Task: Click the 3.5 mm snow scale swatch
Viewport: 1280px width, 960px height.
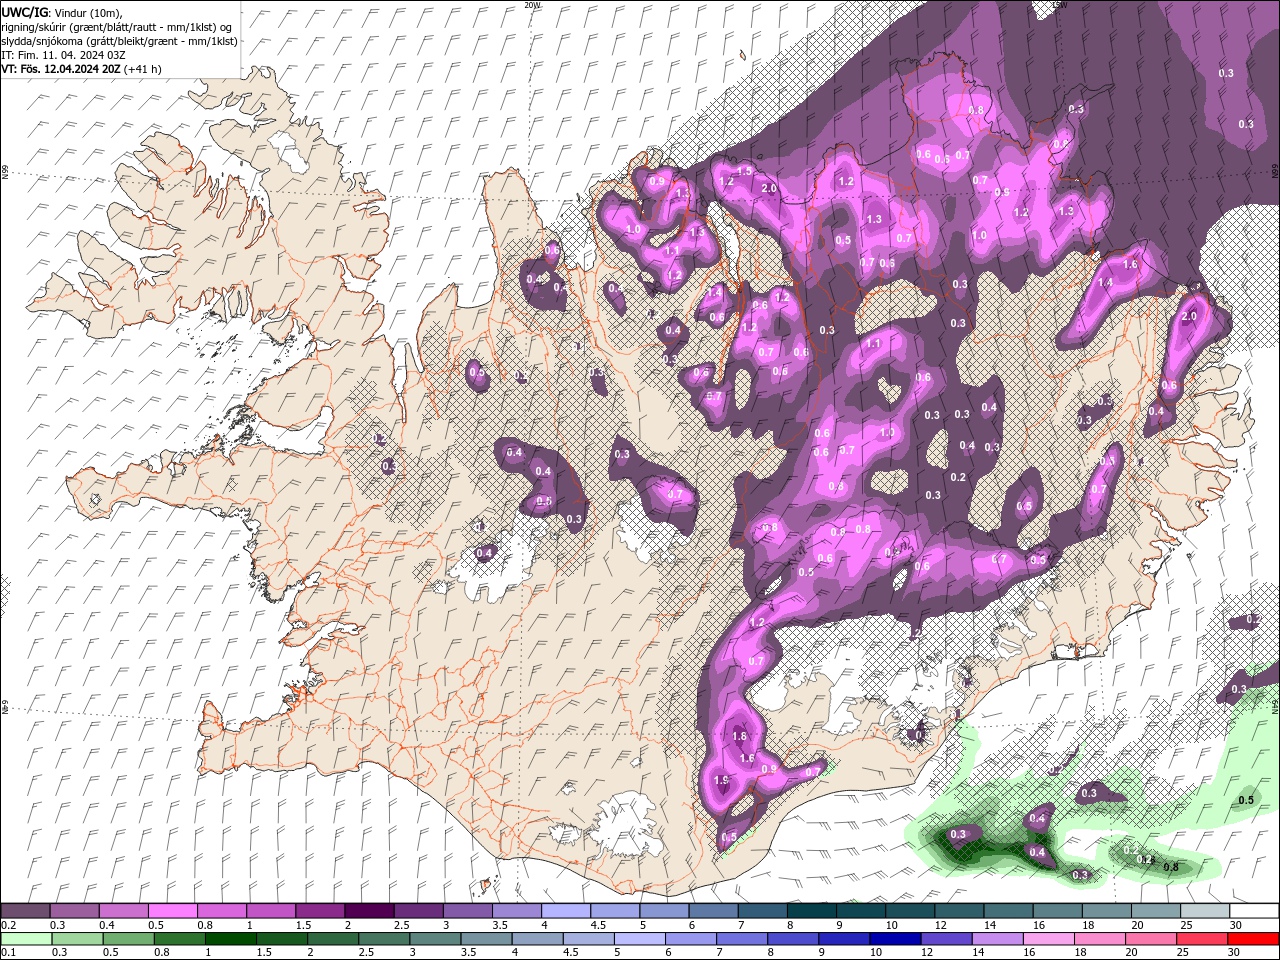Action: tap(516, 911)
